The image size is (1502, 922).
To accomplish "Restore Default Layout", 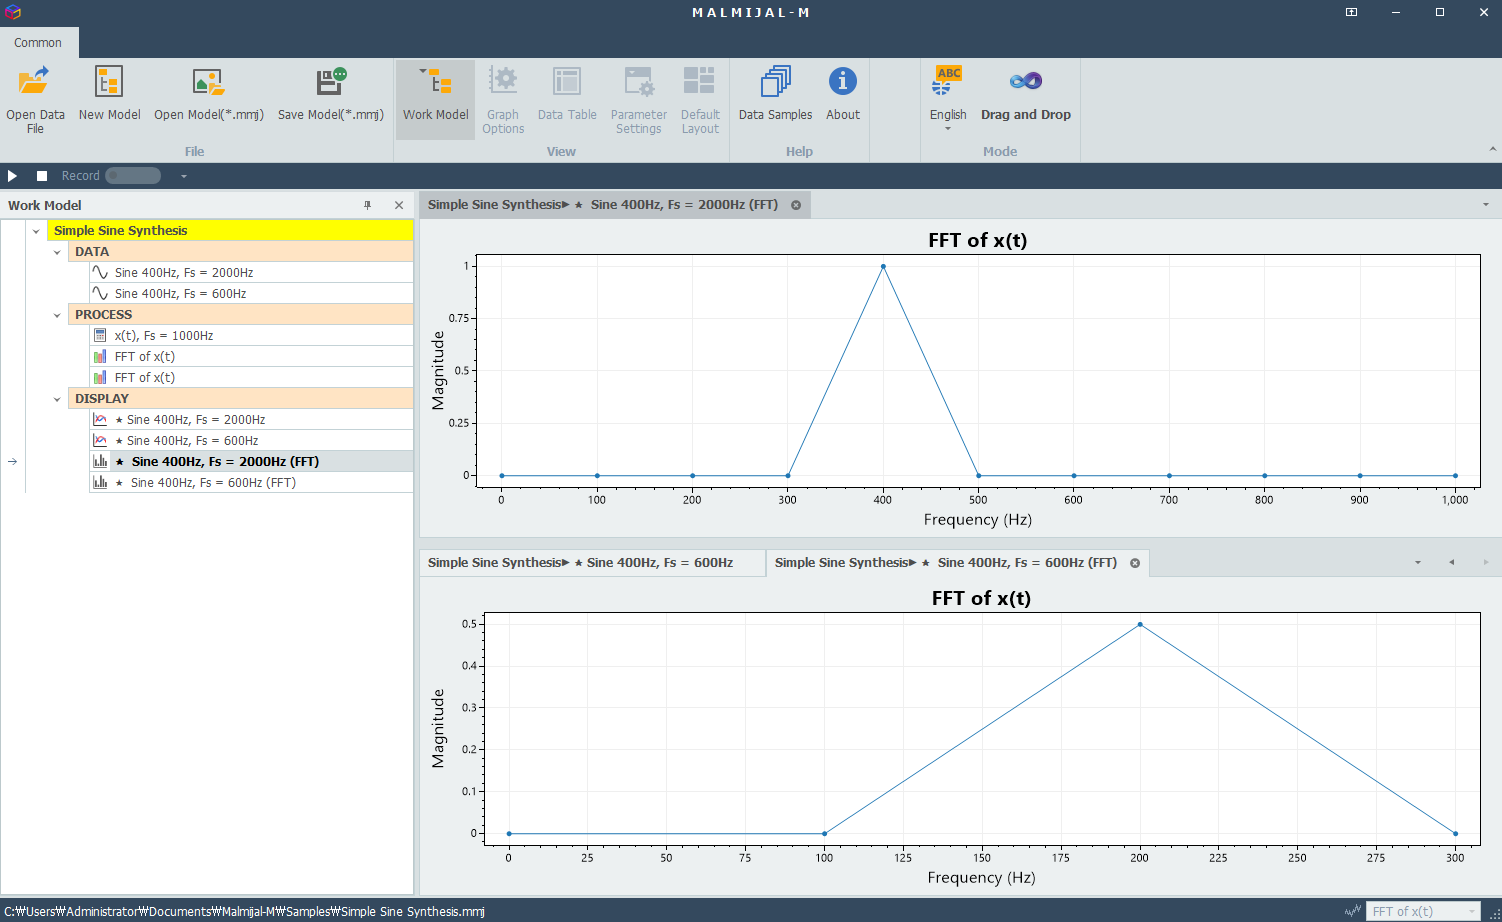I will tap(700, 99).
